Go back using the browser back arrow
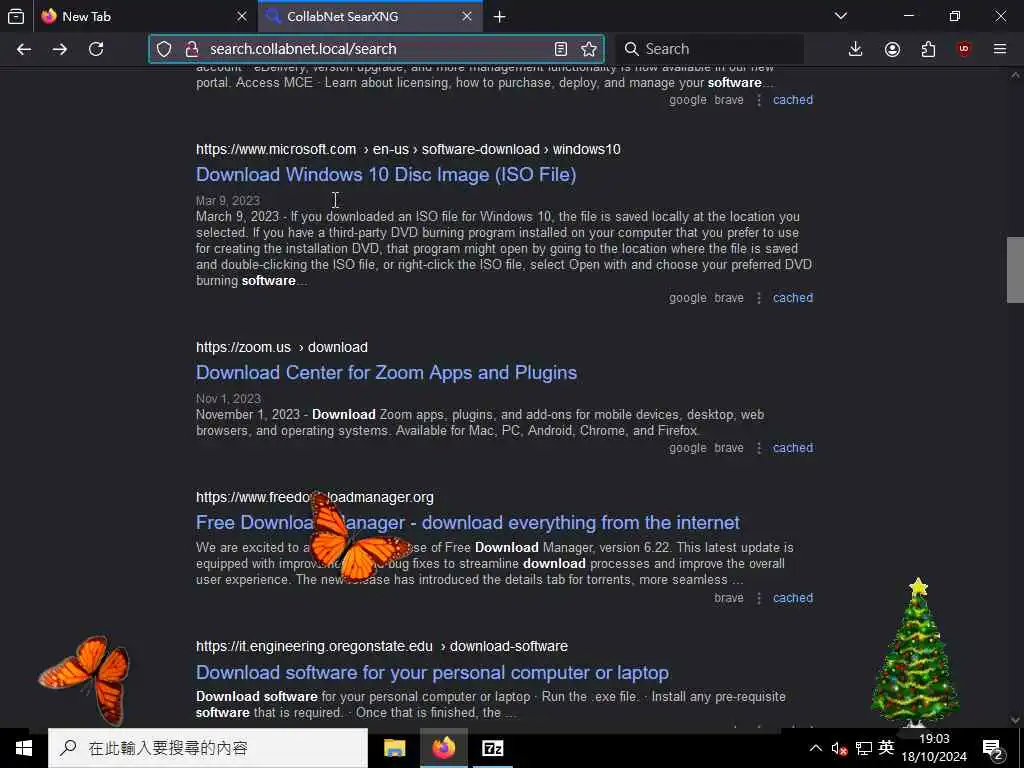The width and height of the screenshot is (1024, 768). tap(24, 49)
